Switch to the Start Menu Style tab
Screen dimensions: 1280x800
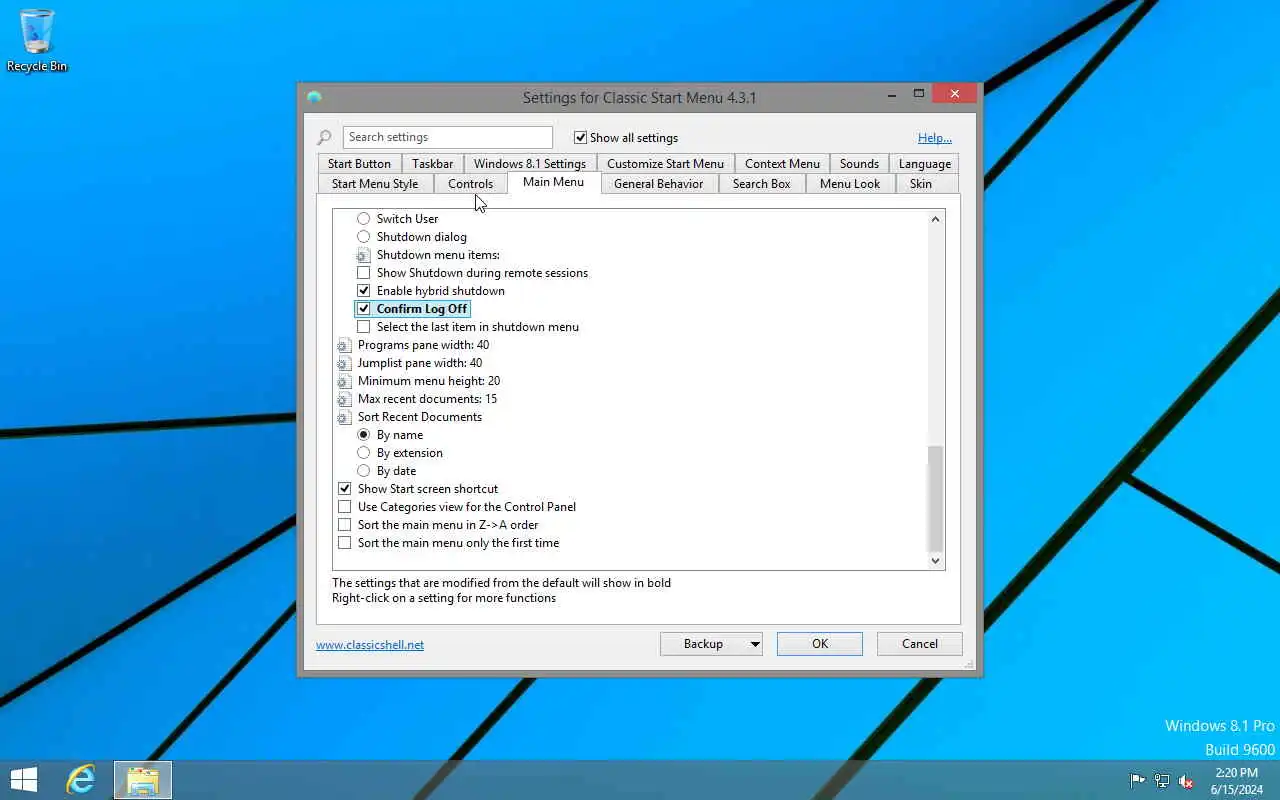375,184
